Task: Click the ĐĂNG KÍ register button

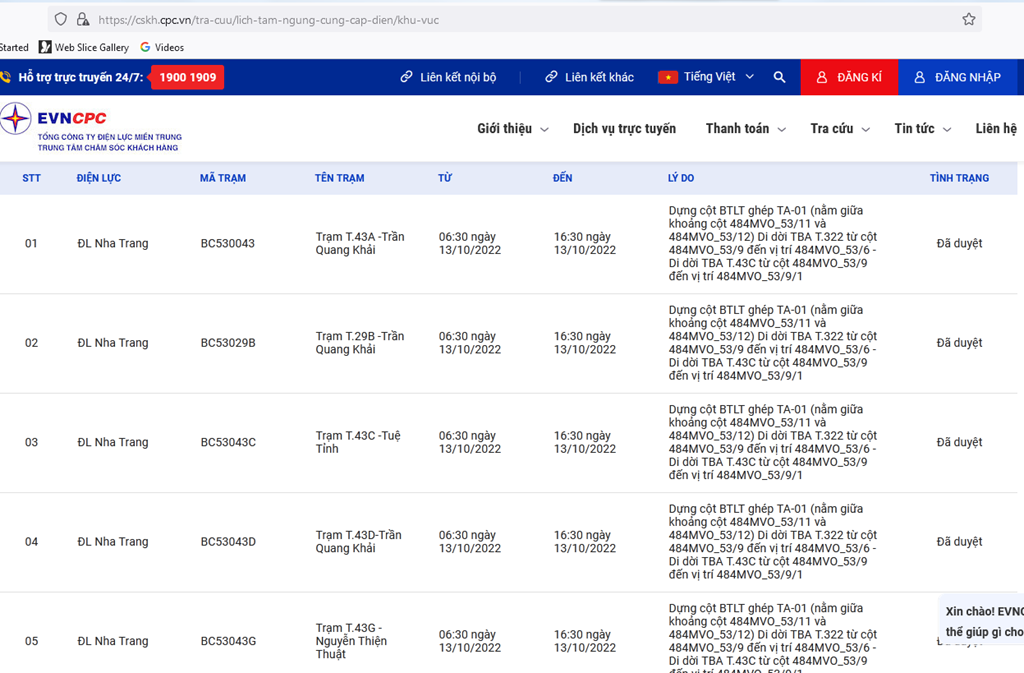Action: (x=849, y=77)
